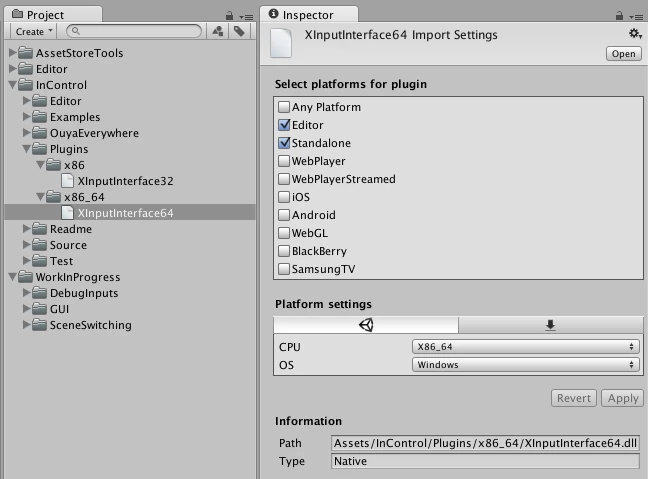Click the Project search field
Screen dimensions: 648x479
click(134, 31)
